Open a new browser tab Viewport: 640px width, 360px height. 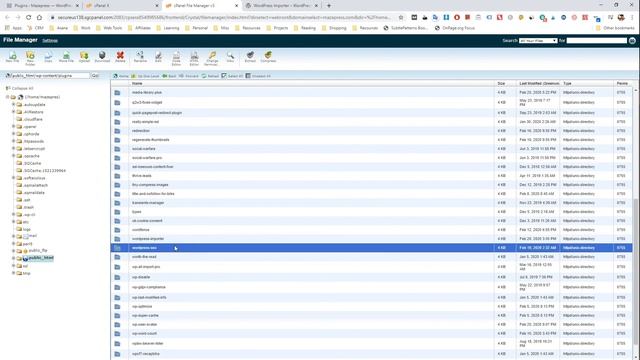329,6
